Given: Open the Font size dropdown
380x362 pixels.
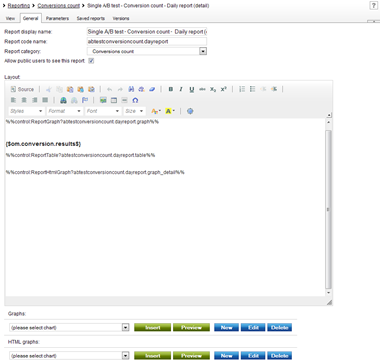Looking at the screenshot, I should tap(134, 111).
